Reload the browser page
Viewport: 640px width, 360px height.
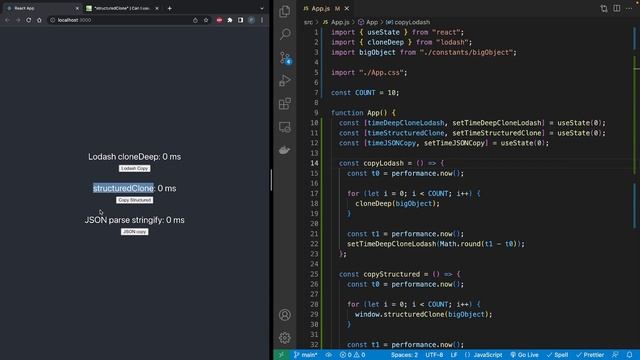29,20
